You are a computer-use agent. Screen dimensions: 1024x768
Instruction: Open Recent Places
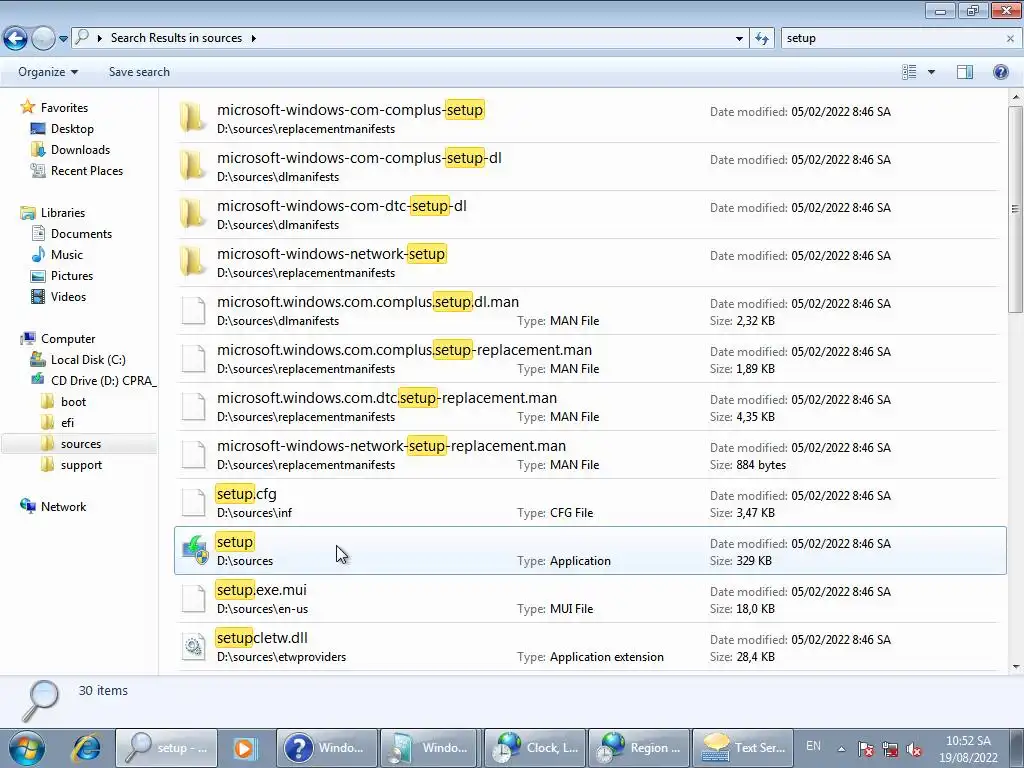[x=87, y=170]
